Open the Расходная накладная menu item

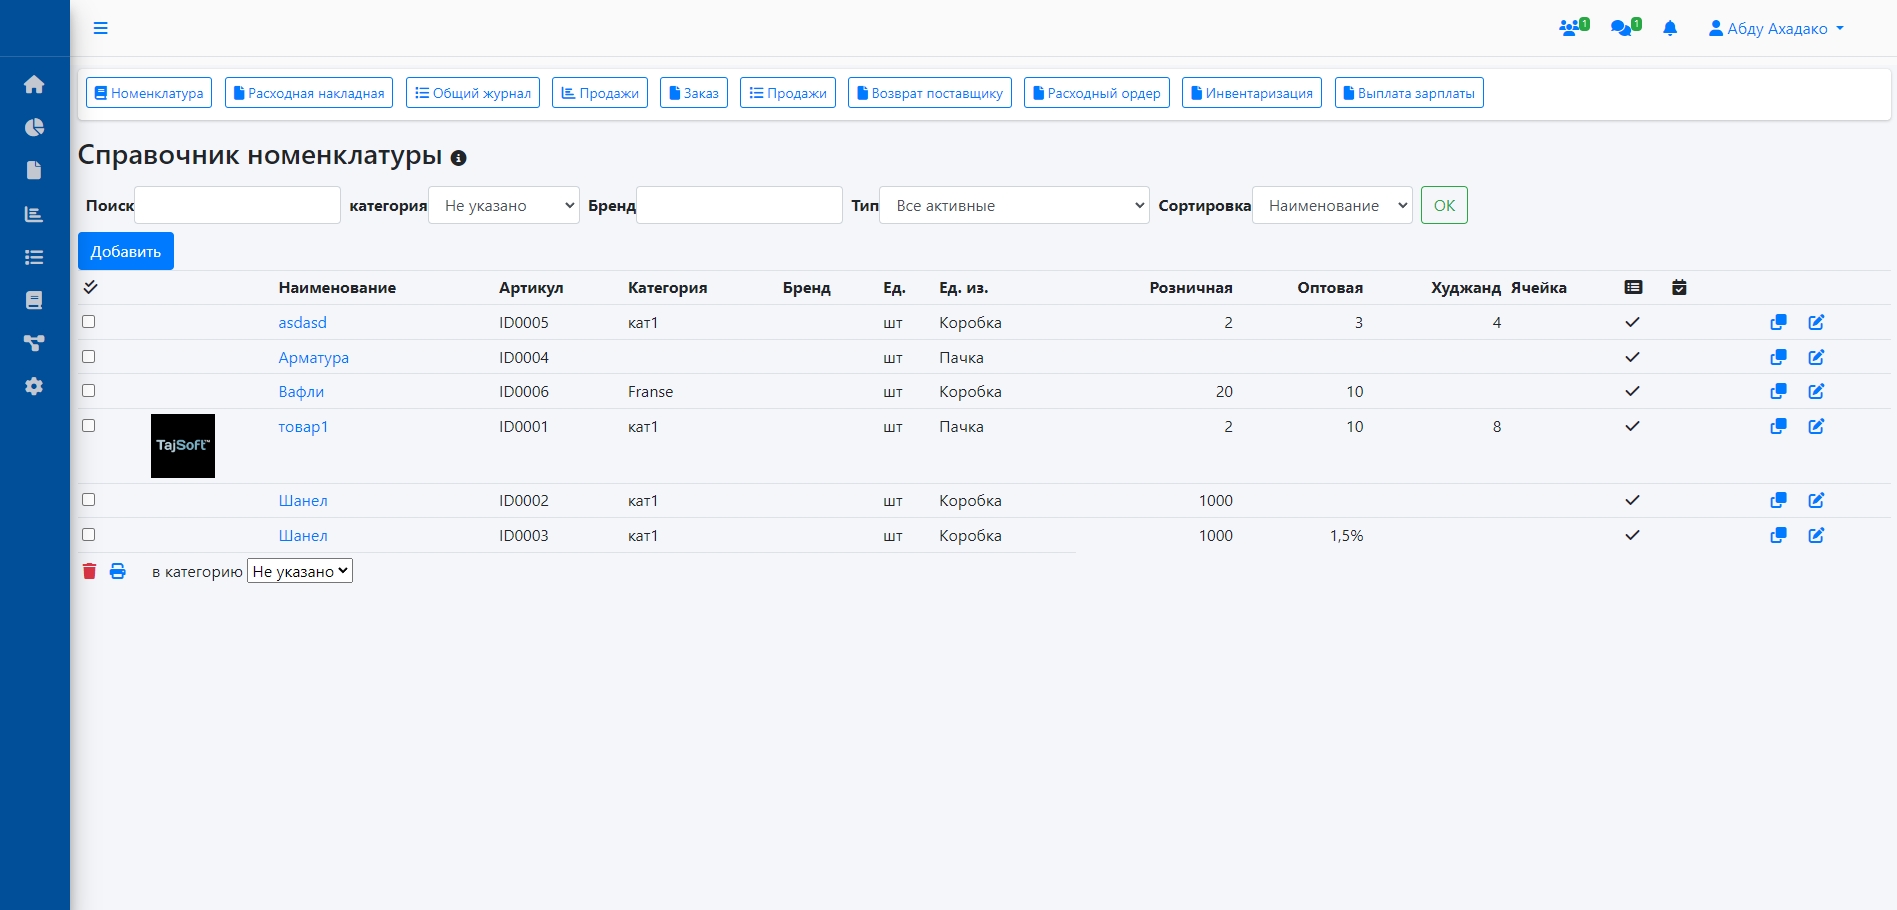309,93
